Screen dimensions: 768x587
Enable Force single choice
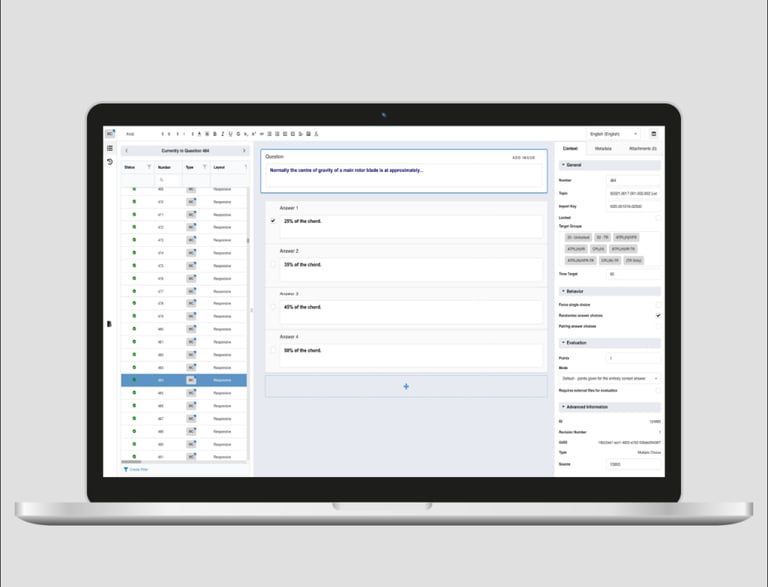pos(658,305)
